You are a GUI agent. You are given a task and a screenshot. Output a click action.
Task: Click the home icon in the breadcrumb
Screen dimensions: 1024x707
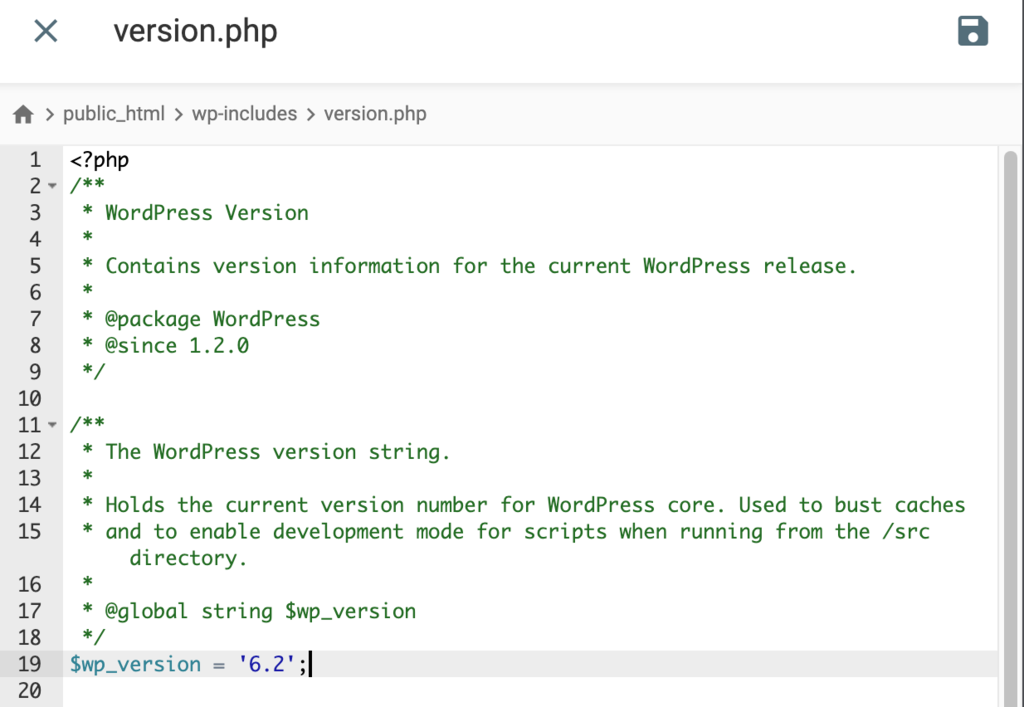click(22, 113)
